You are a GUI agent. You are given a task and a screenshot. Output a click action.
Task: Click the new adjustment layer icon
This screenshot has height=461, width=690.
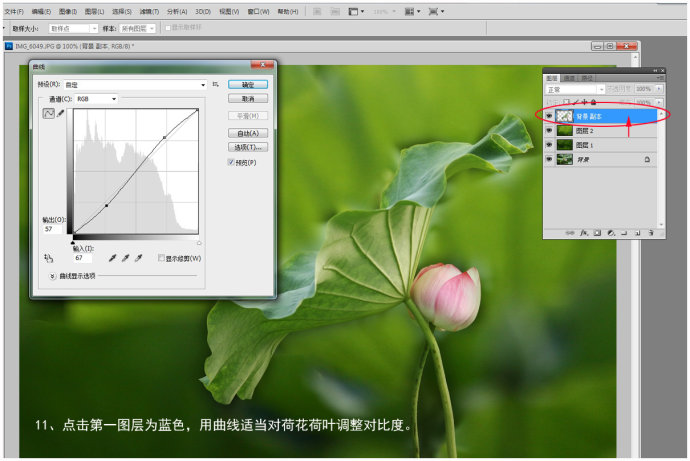[609, 233]
